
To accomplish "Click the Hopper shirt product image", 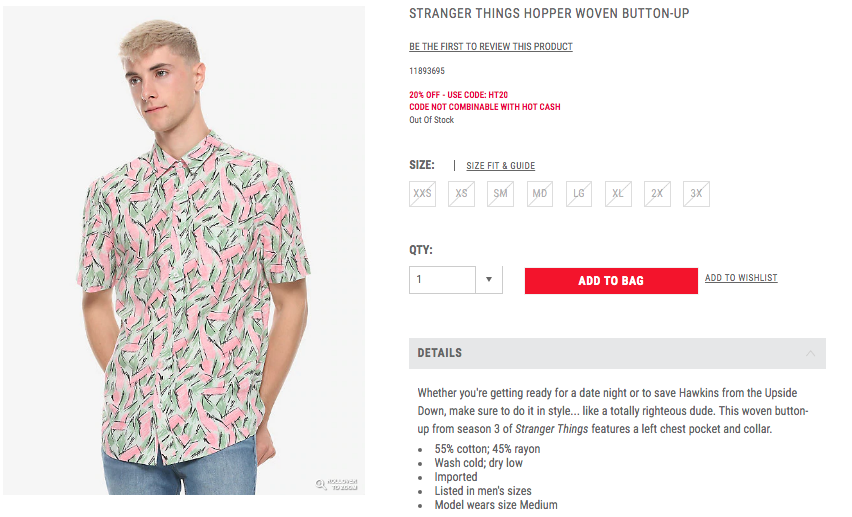I will [184, 250].
